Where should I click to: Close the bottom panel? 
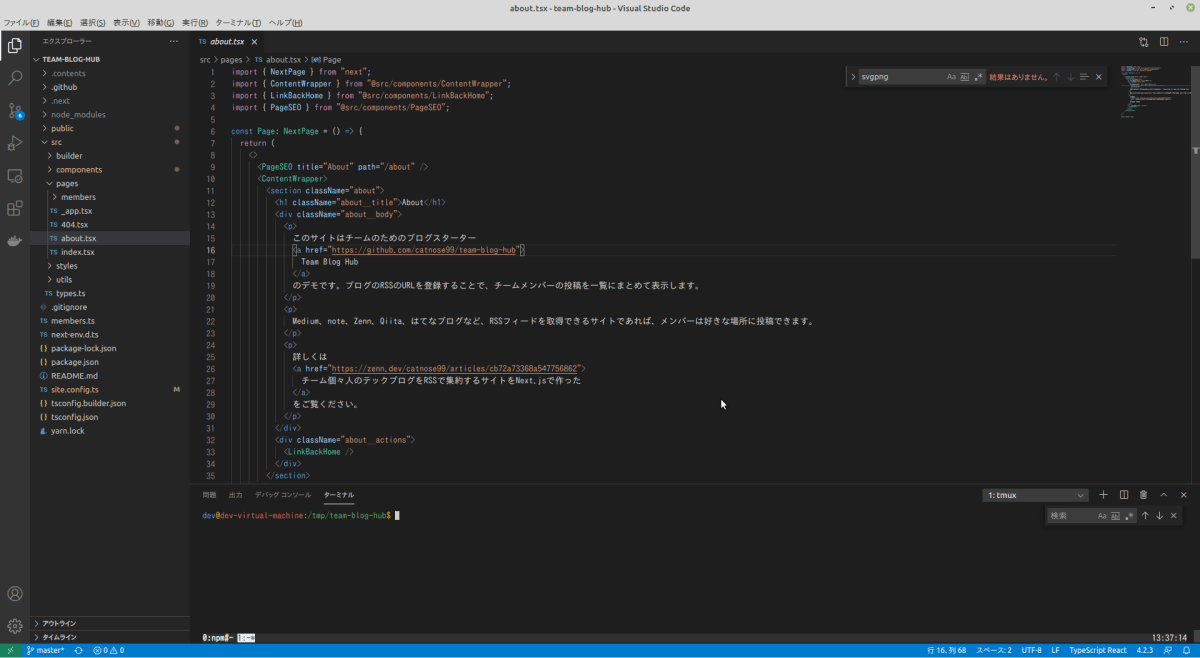click(1184, 495)
